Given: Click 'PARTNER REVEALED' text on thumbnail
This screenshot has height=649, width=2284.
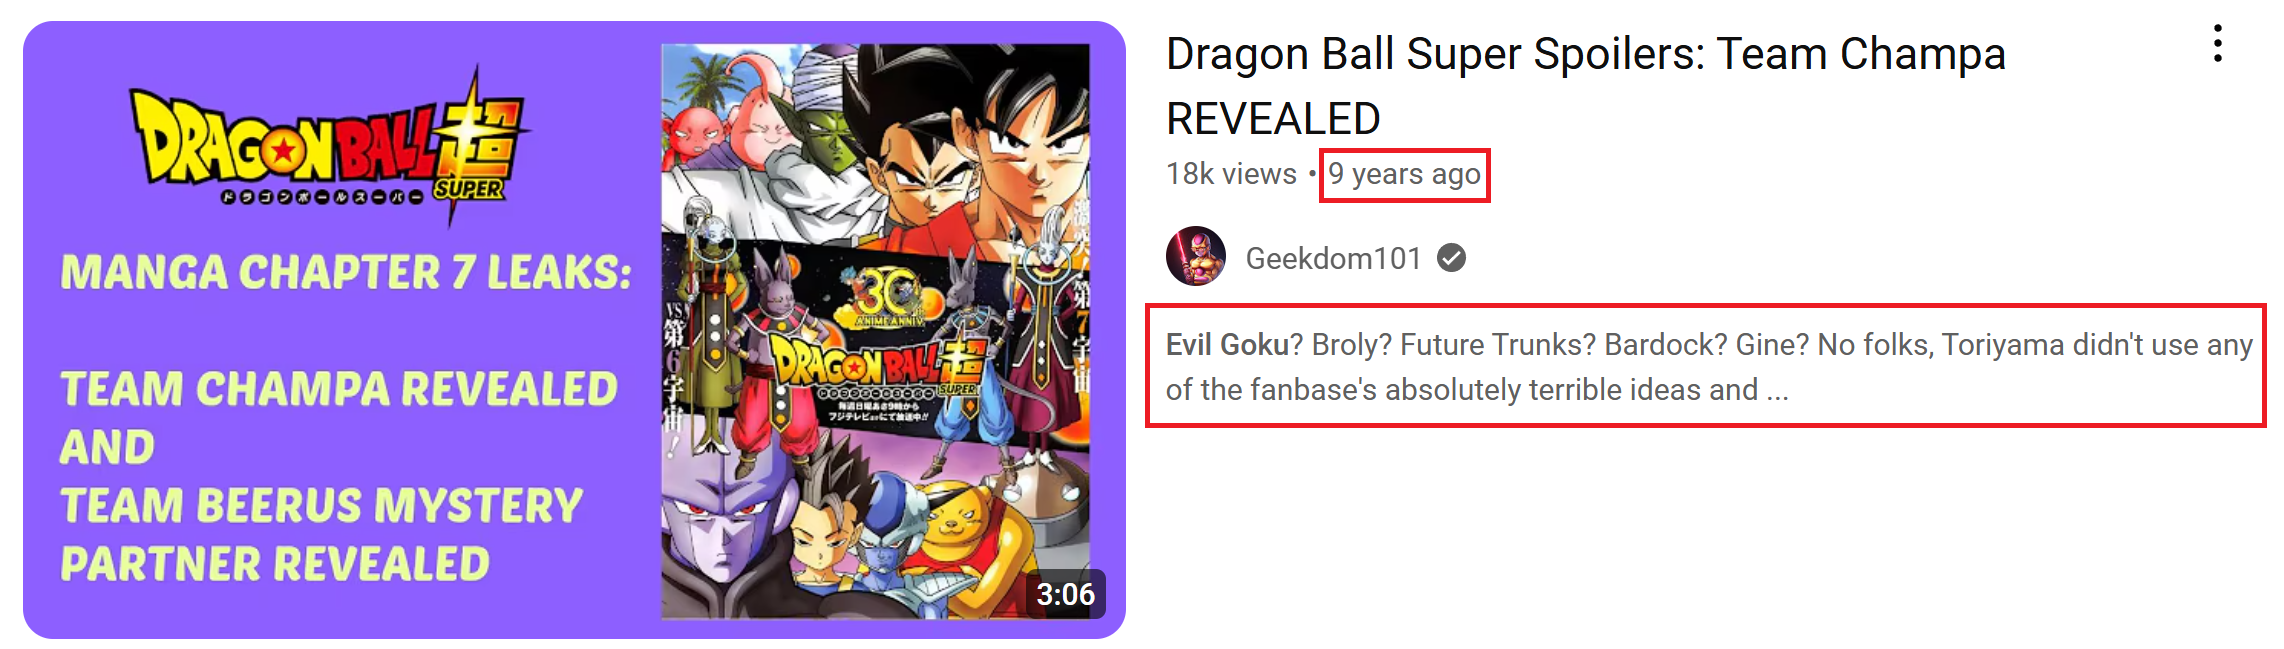Looking at the screenshot, I should tap(275, 565).
